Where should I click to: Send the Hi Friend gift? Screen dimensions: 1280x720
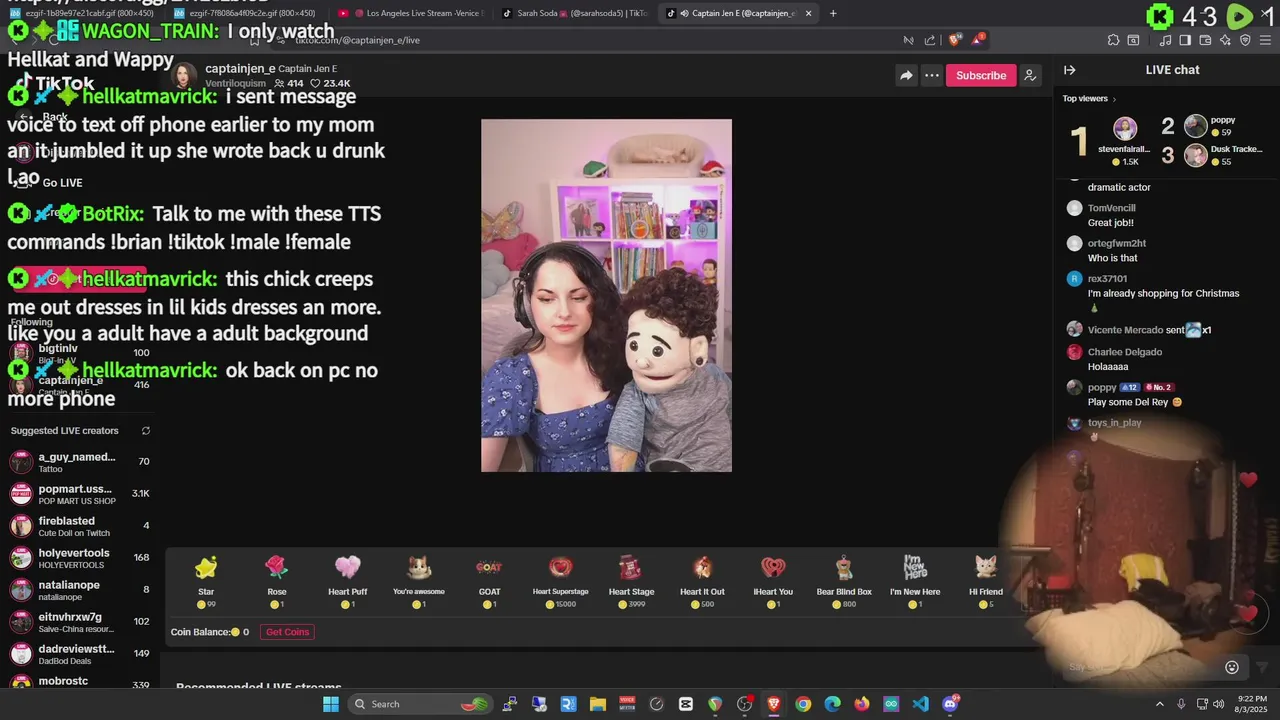[986, 583]
